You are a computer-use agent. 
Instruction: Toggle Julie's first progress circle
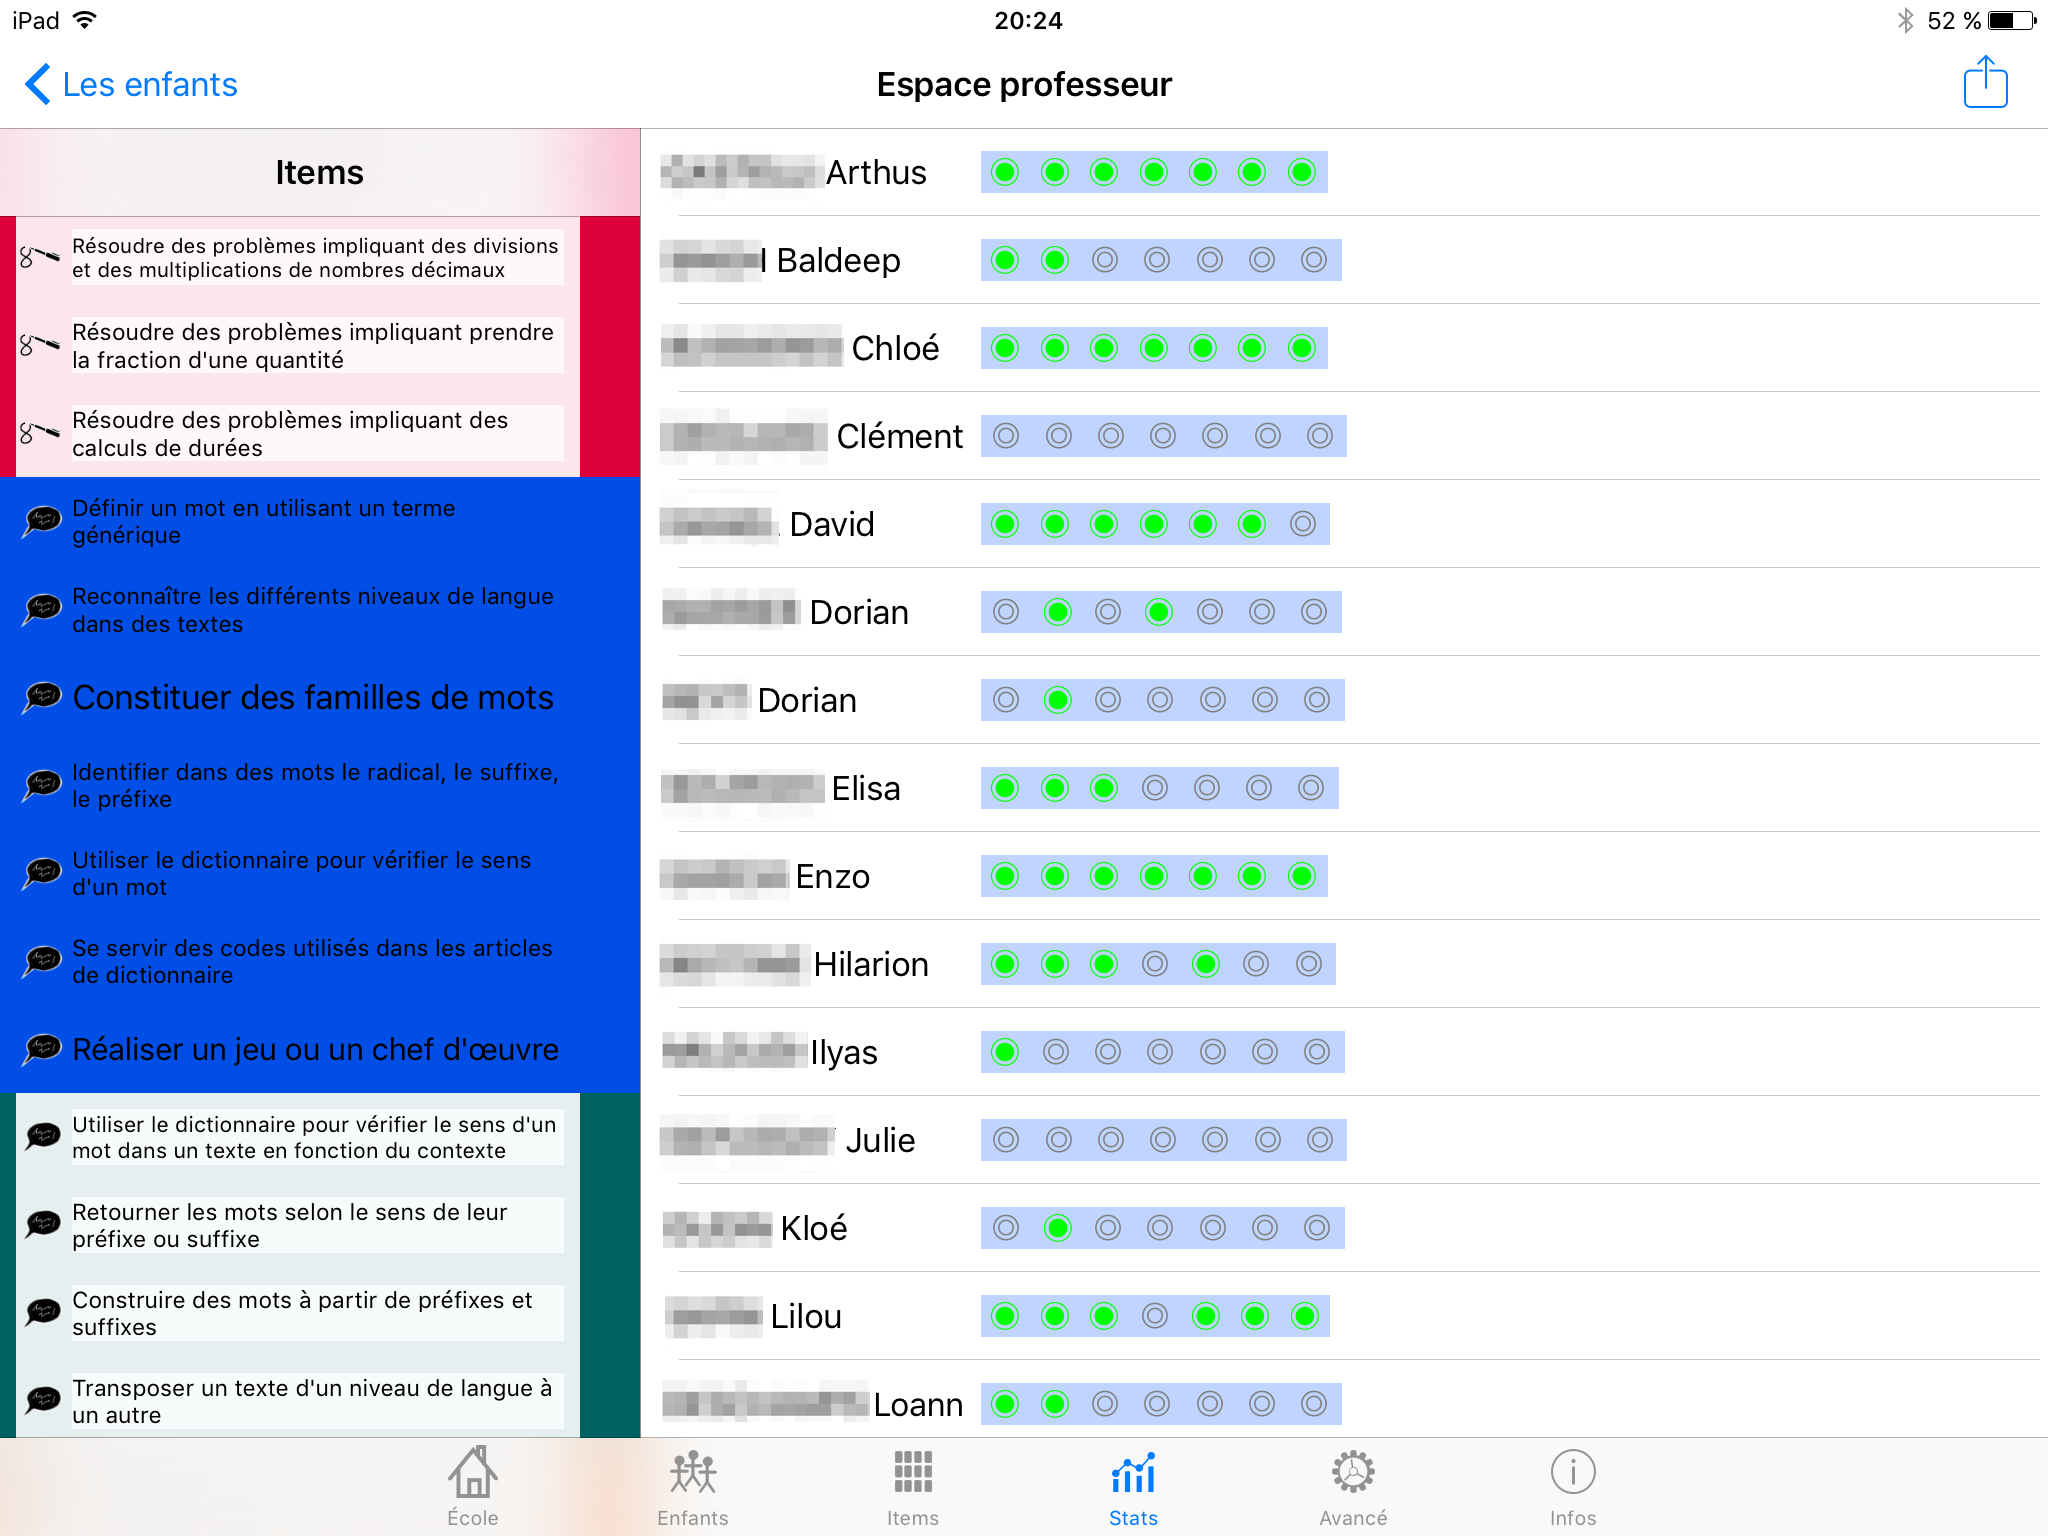(1006, 1140)
